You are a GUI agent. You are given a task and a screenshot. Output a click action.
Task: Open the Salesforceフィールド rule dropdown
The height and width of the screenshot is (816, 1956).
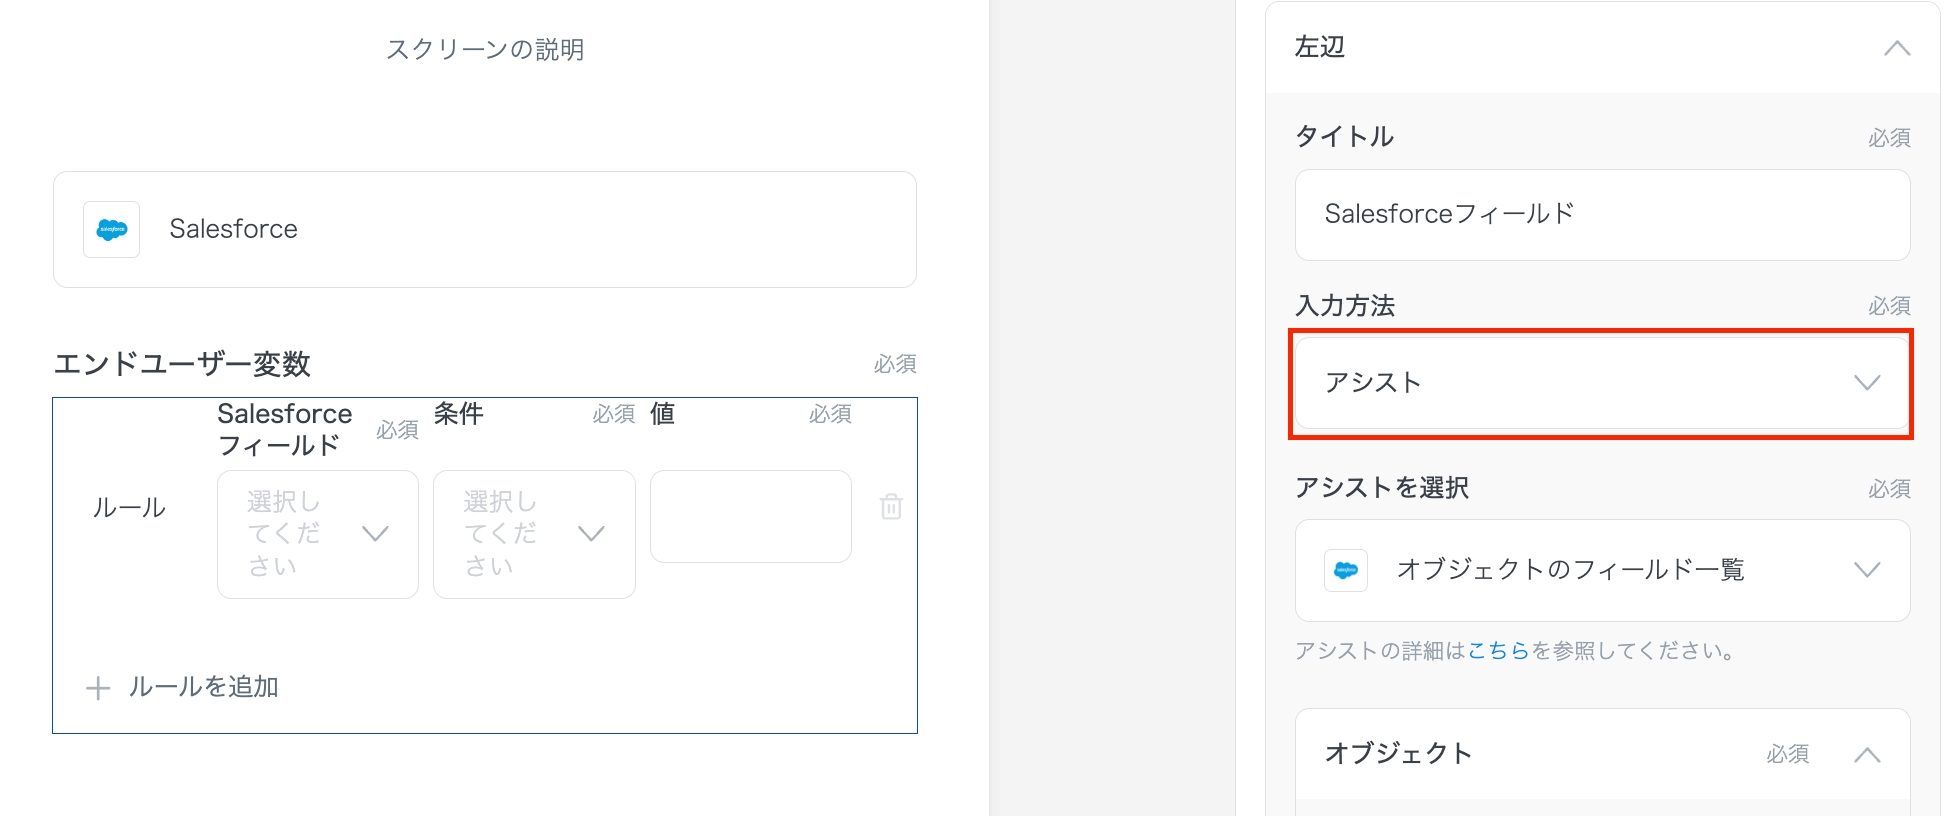click(317, 534)
